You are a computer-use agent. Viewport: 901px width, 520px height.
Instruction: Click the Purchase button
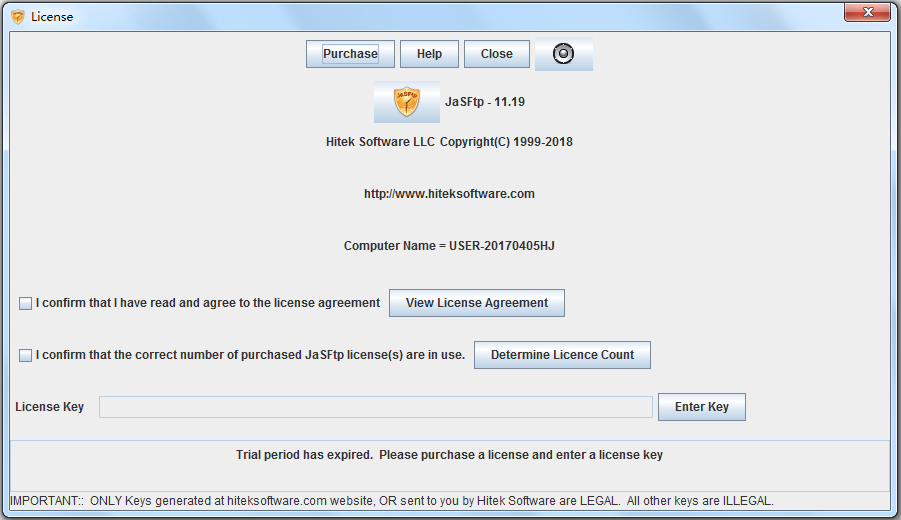coord(350,54)
